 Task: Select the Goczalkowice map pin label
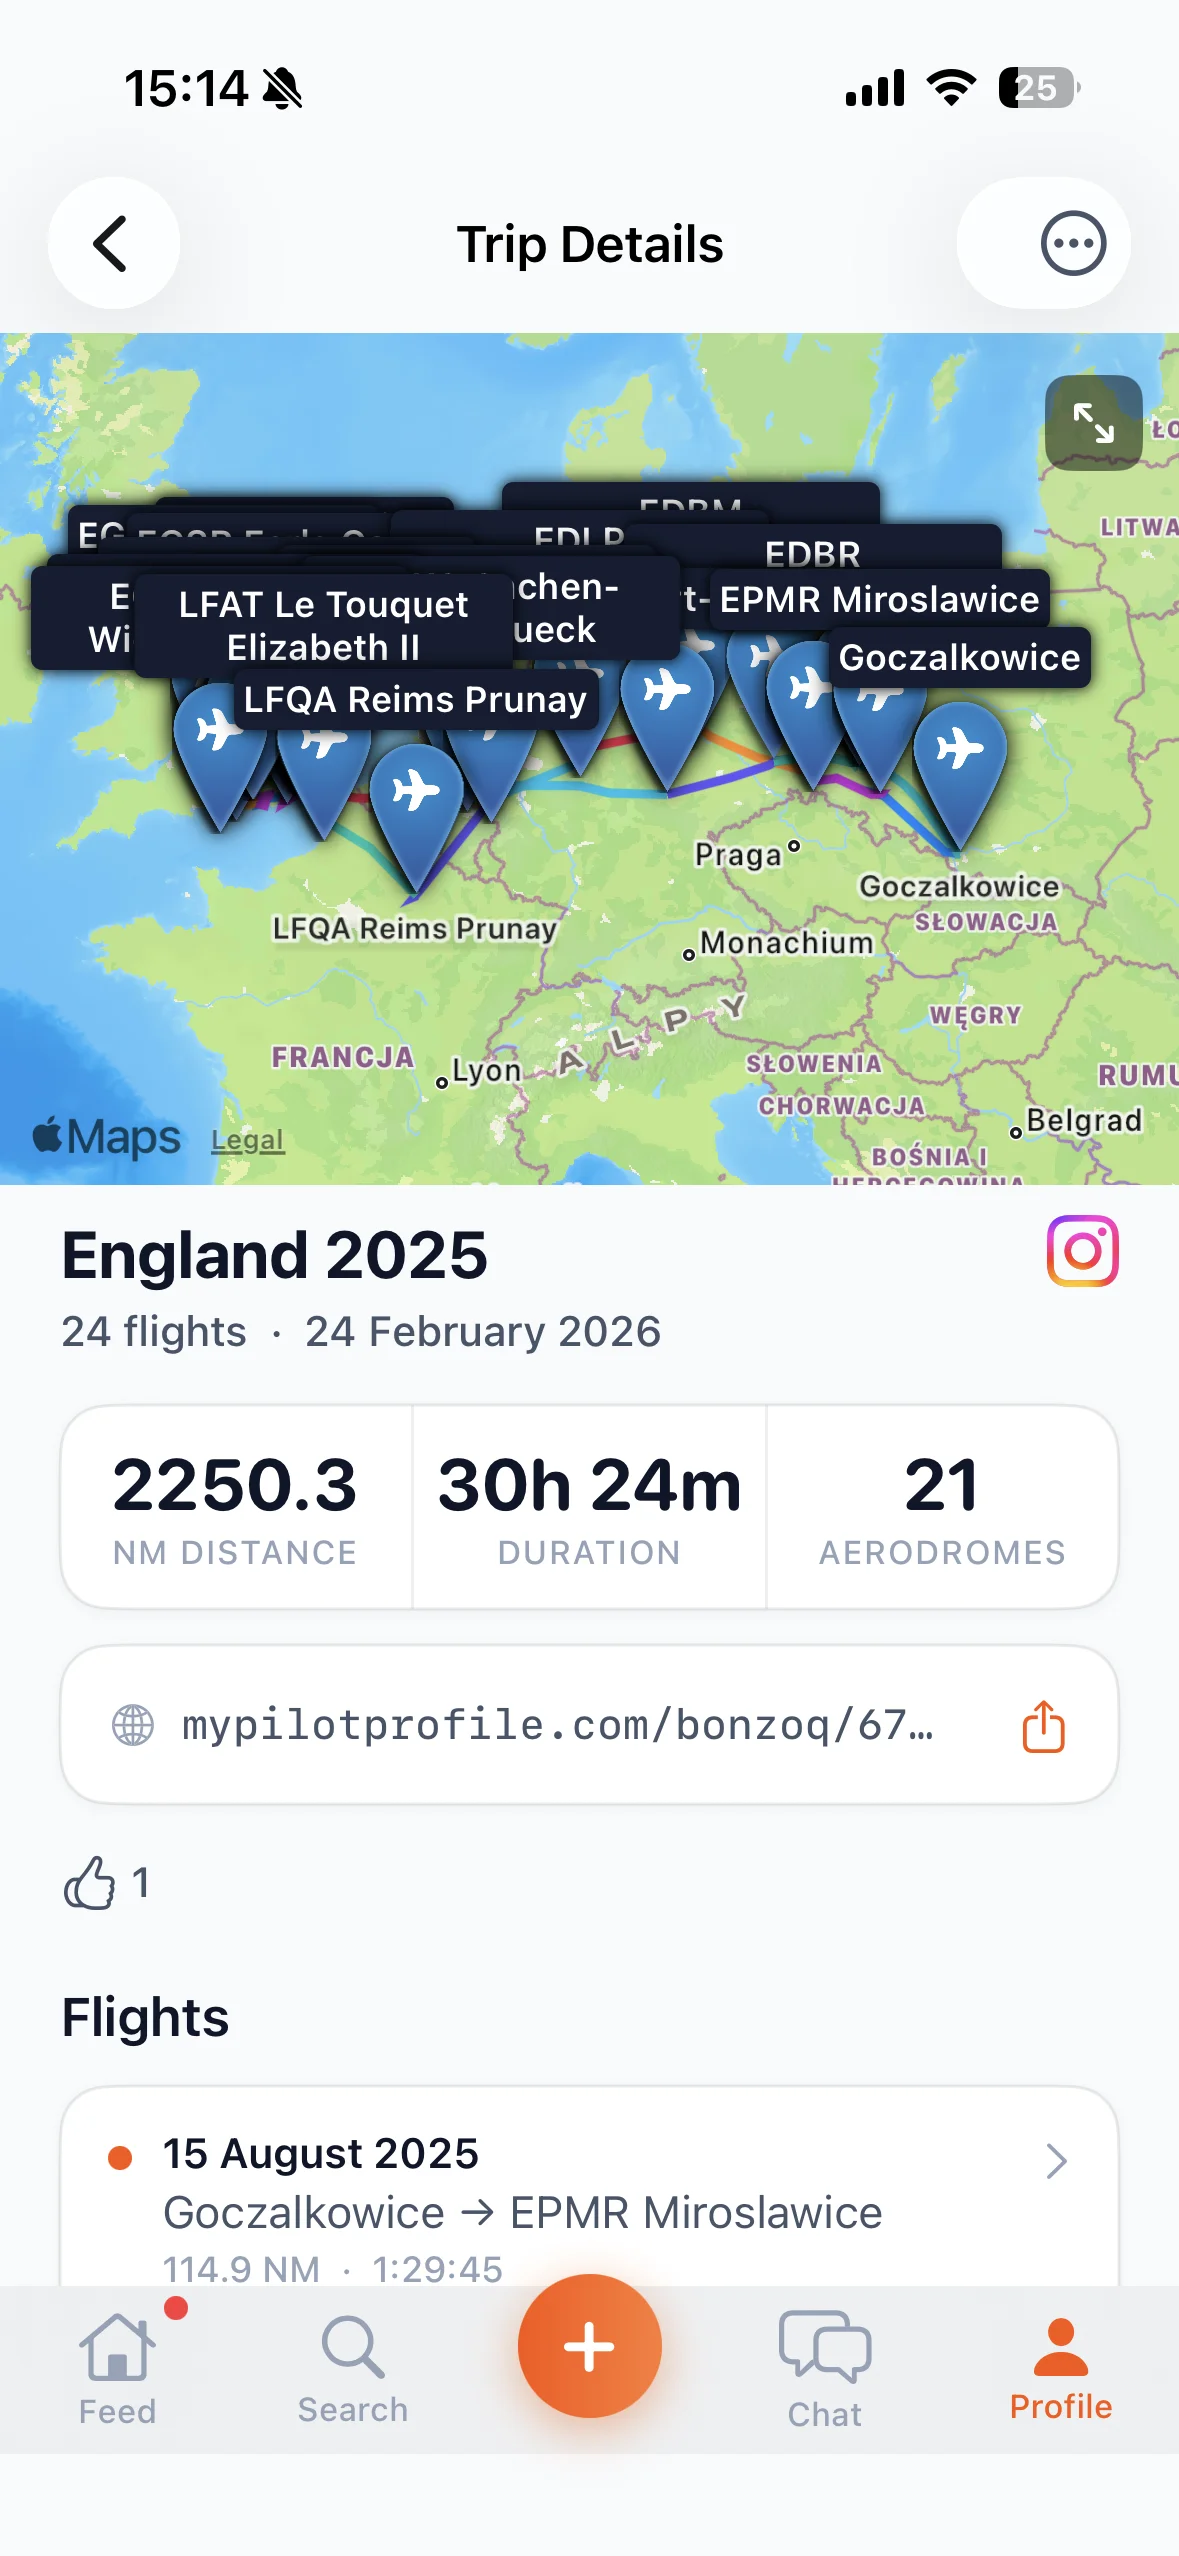tap(959, 658)
